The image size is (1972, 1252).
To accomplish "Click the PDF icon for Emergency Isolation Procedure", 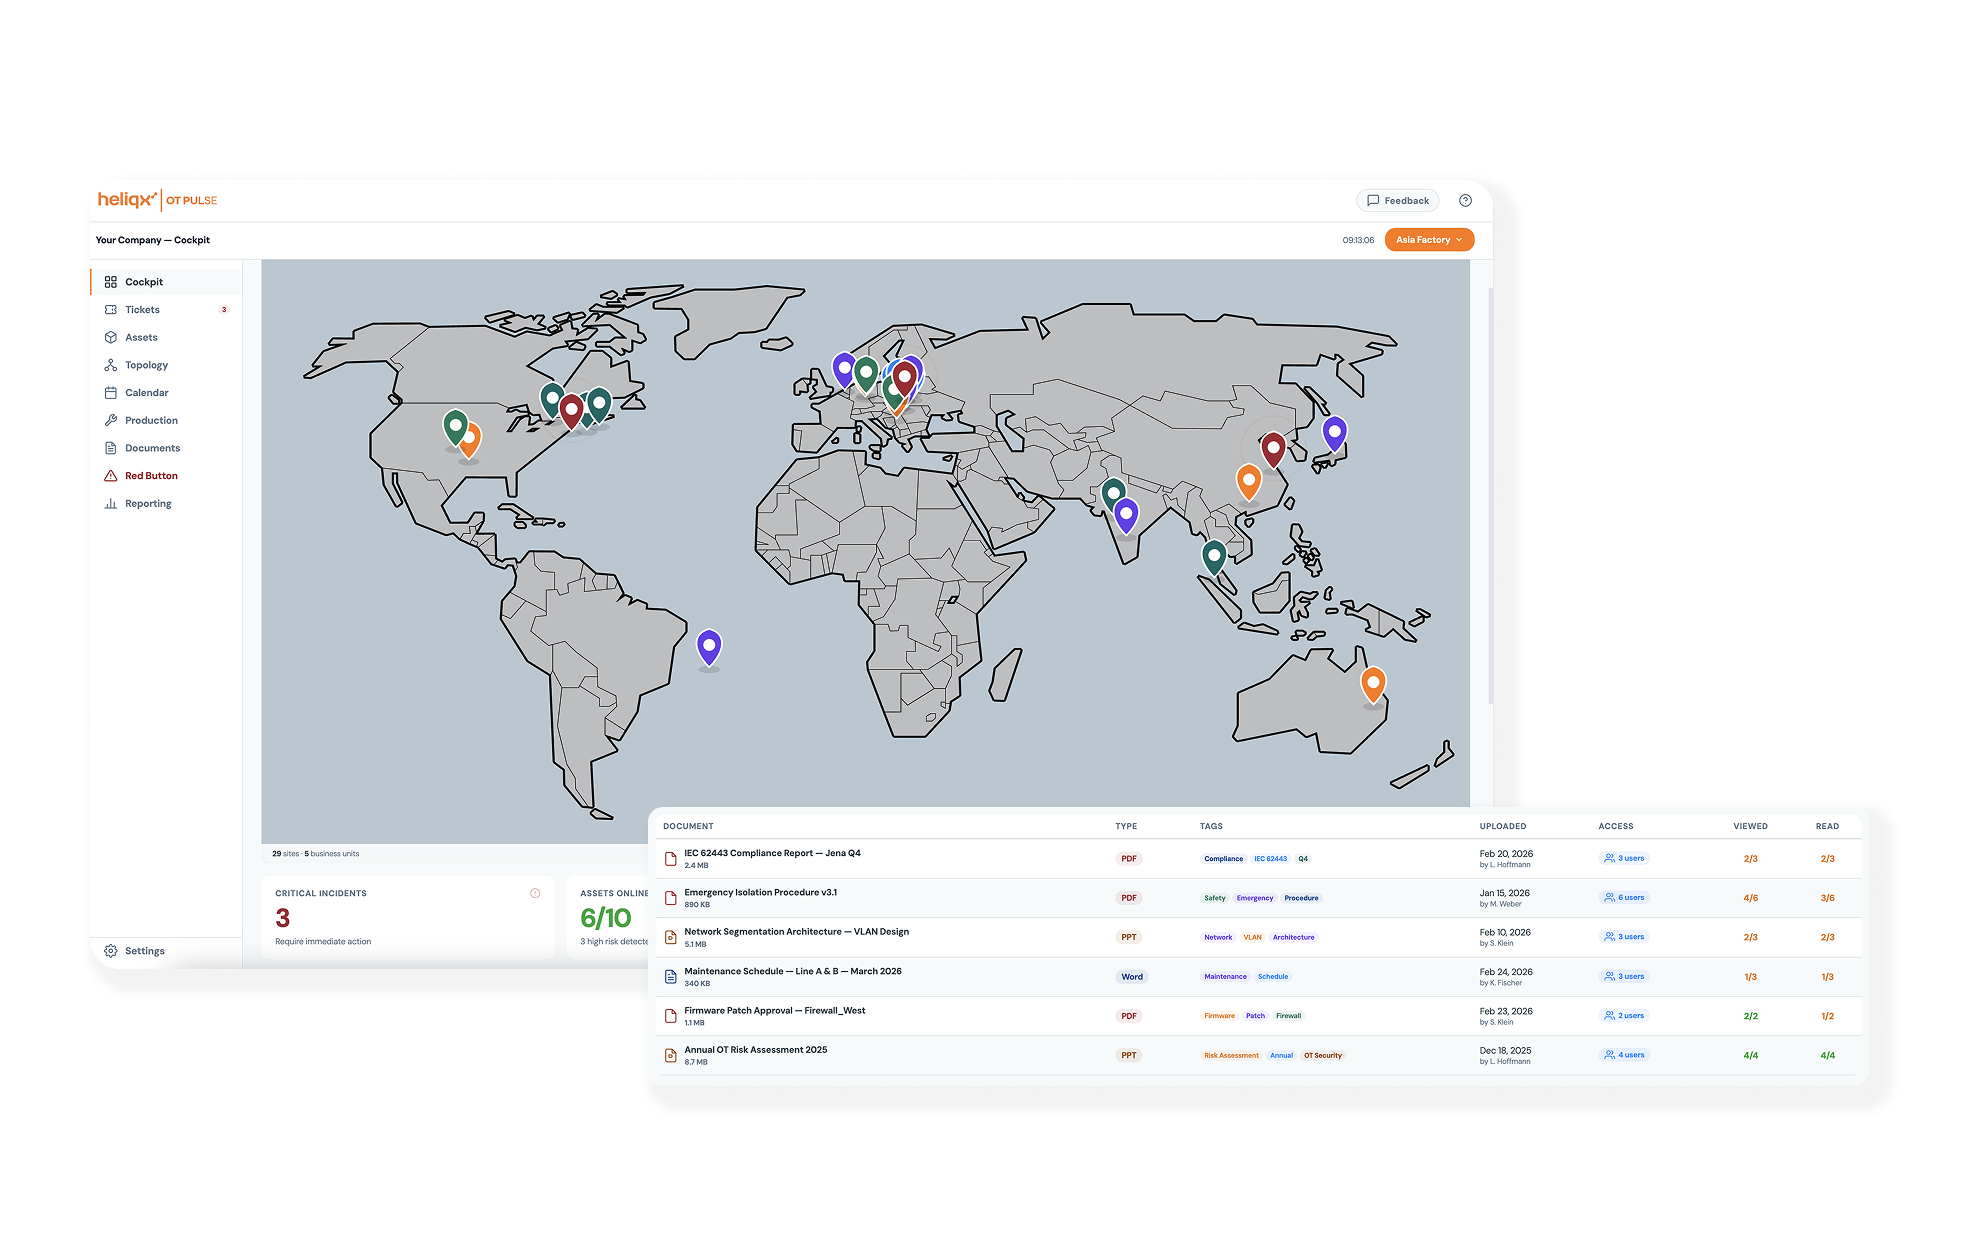I will coord(671,896).
